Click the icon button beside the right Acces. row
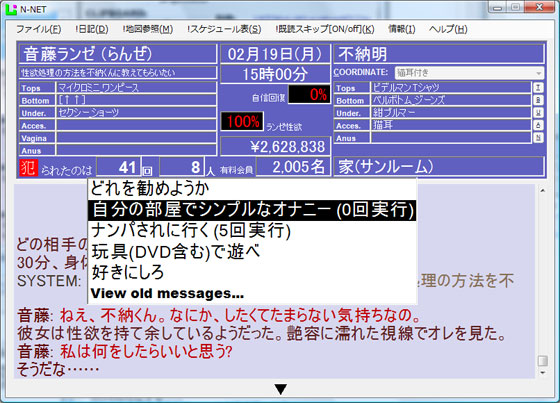This screenshot has width=560, height=403. [538, 125]
